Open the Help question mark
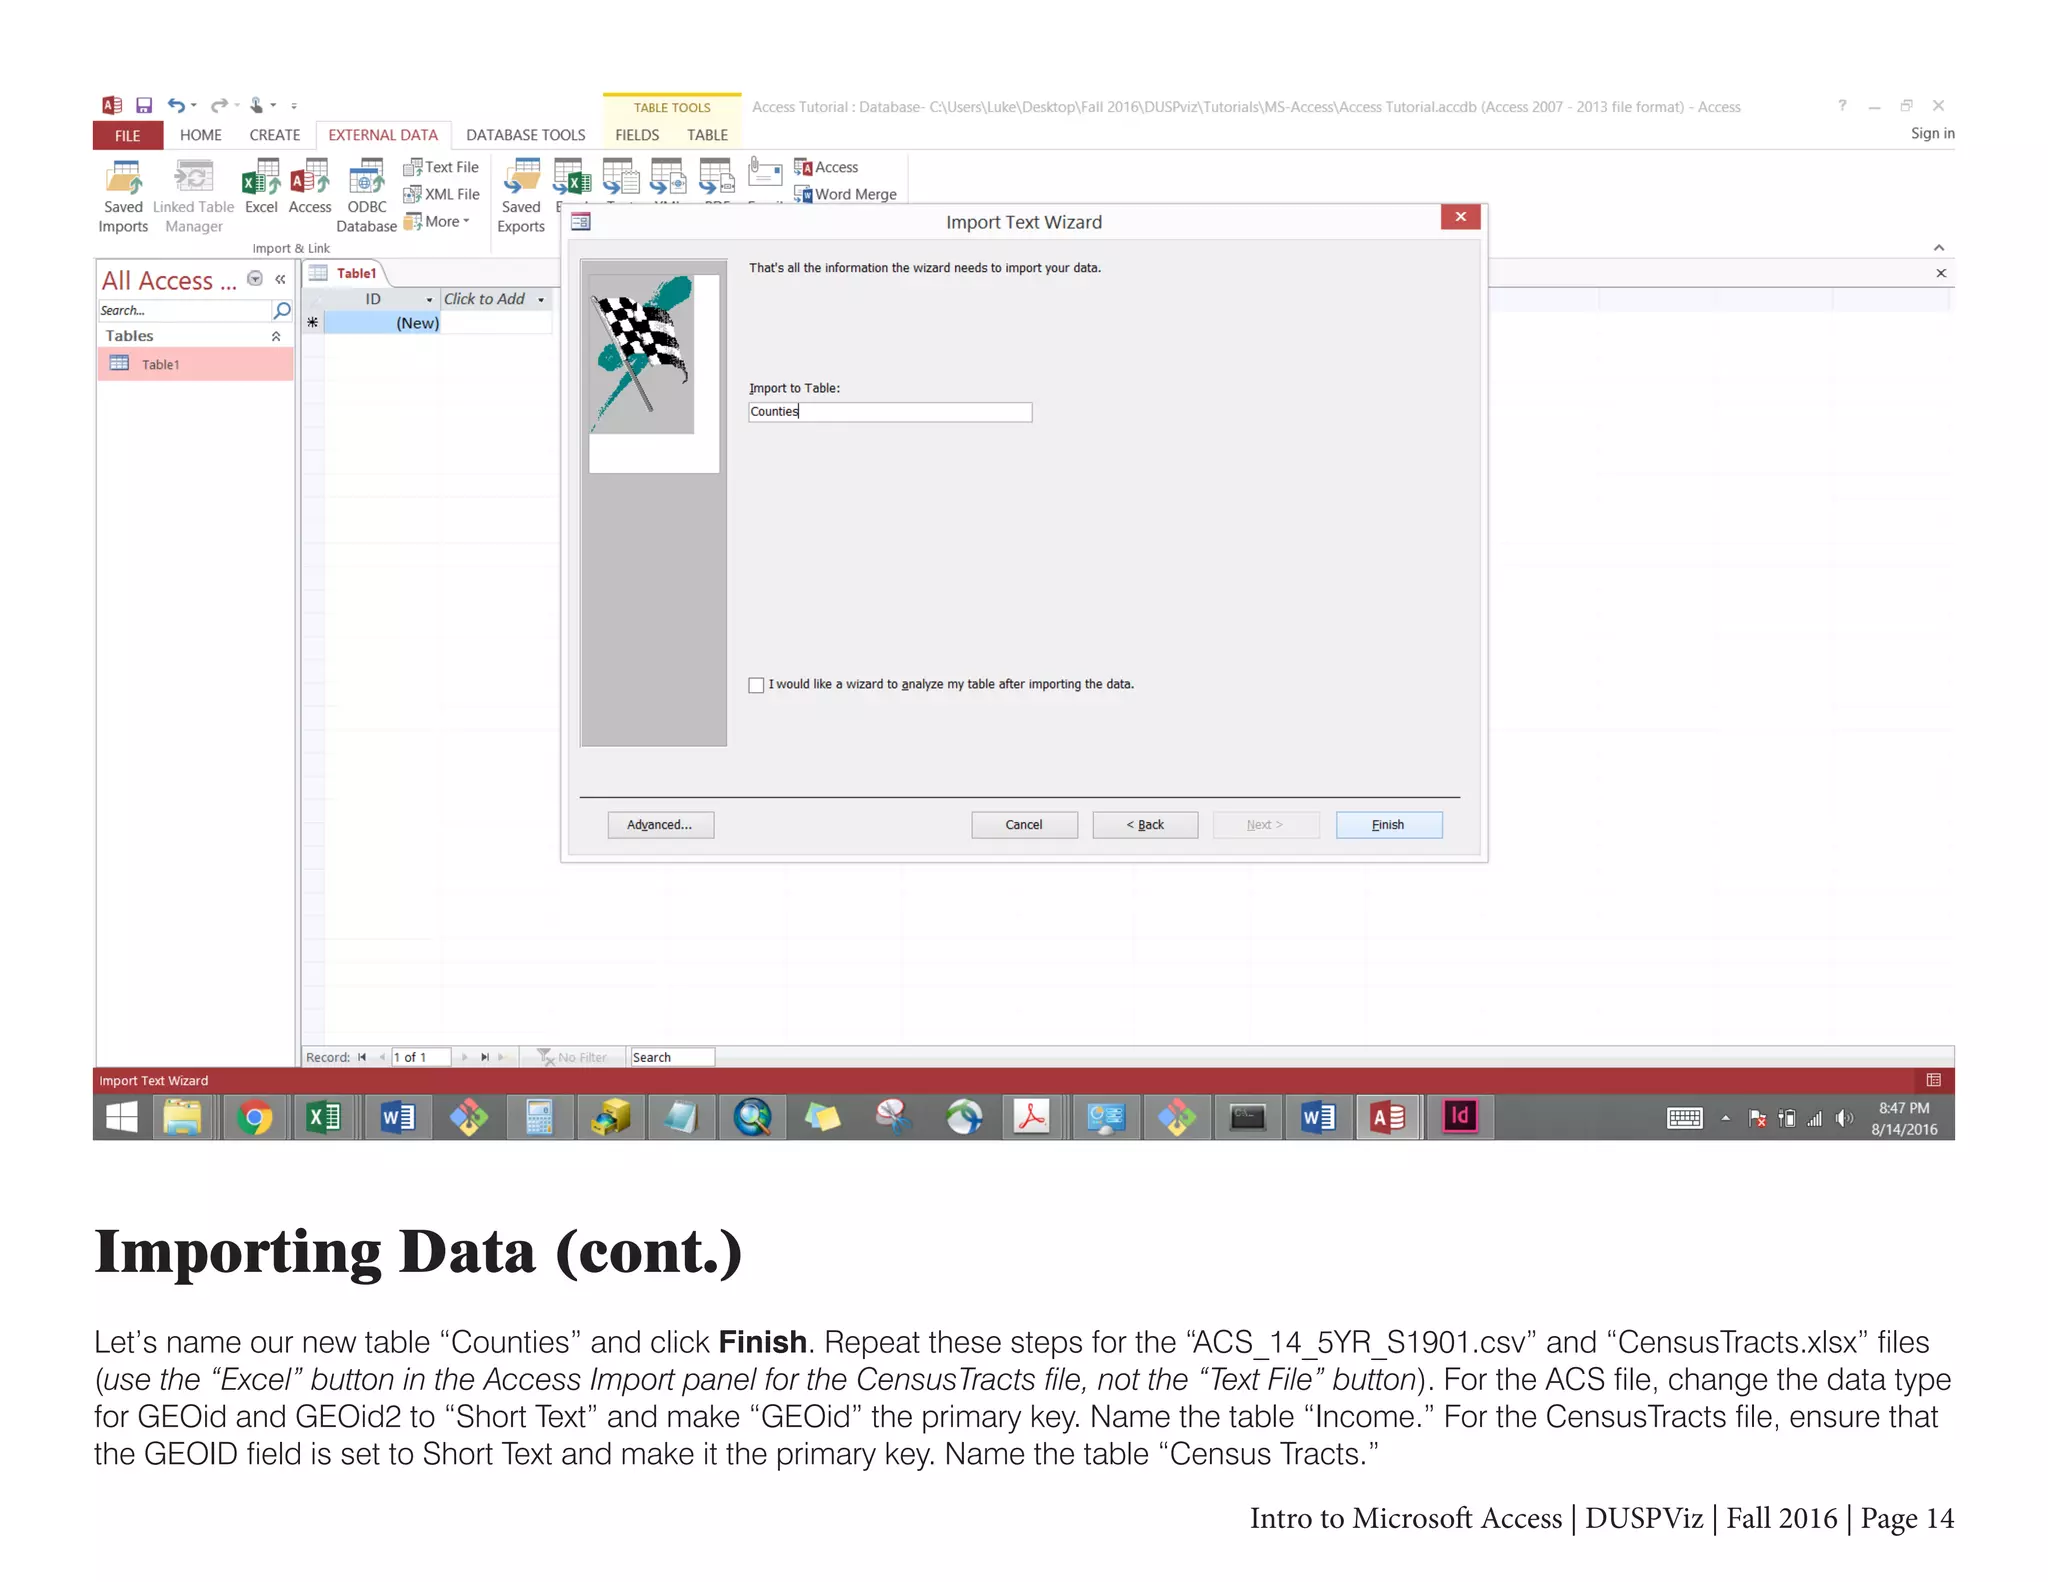The image size is (2048, 1582). (1842, 105)
